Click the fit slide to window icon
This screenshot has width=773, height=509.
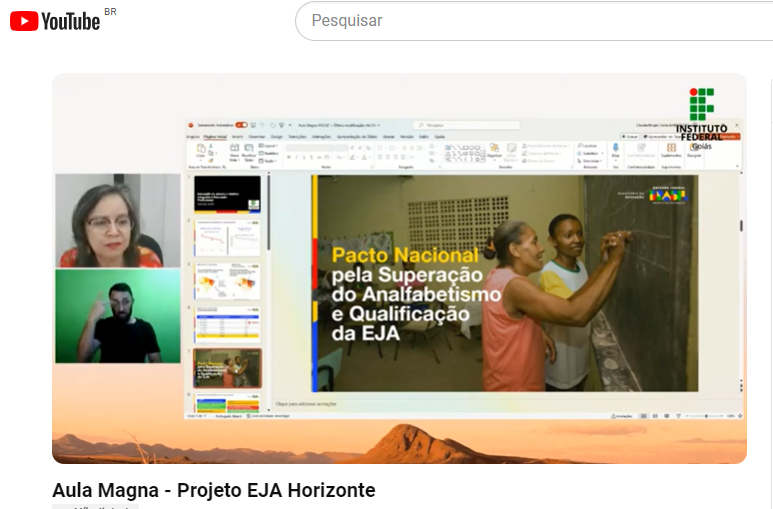click(x=739, y=415)
